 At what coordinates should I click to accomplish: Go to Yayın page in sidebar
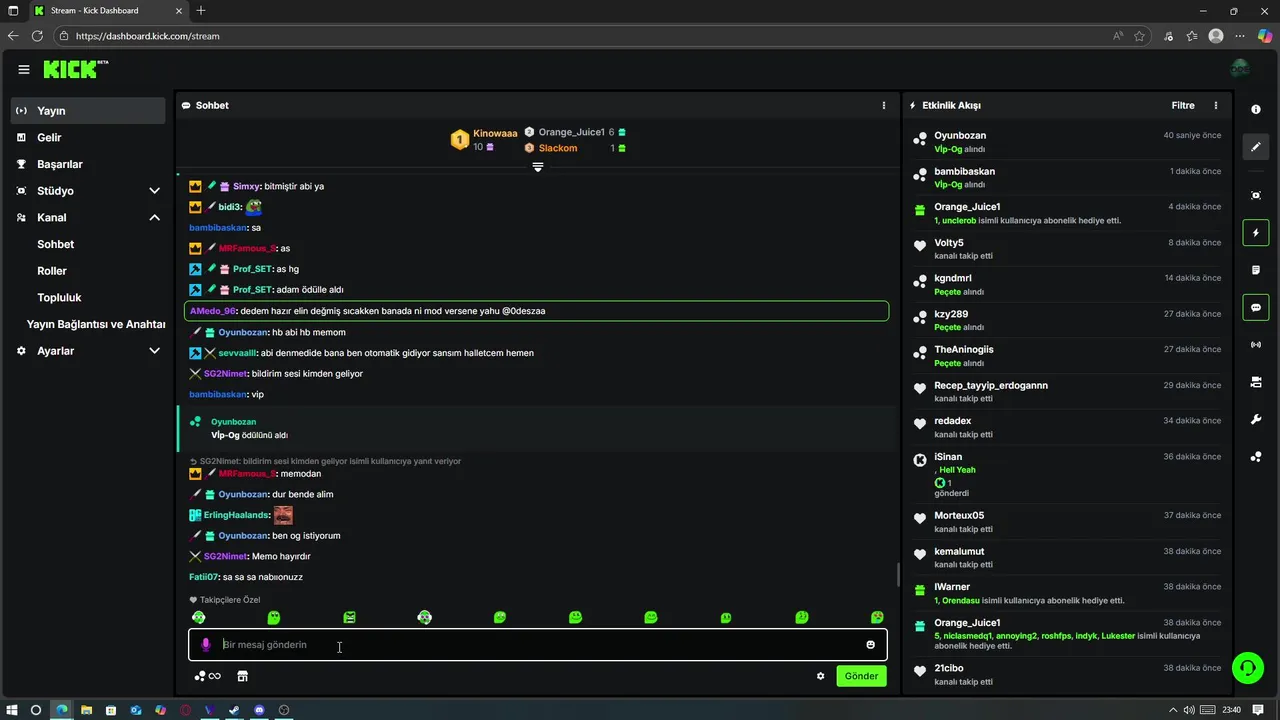tap(88, 111)
